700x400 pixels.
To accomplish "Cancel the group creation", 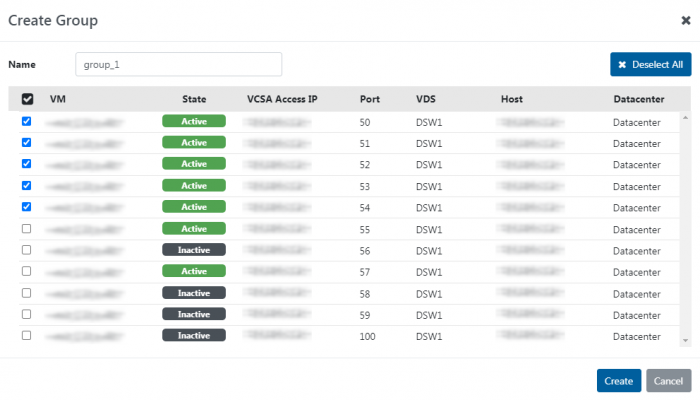I will tap(668, 381).
